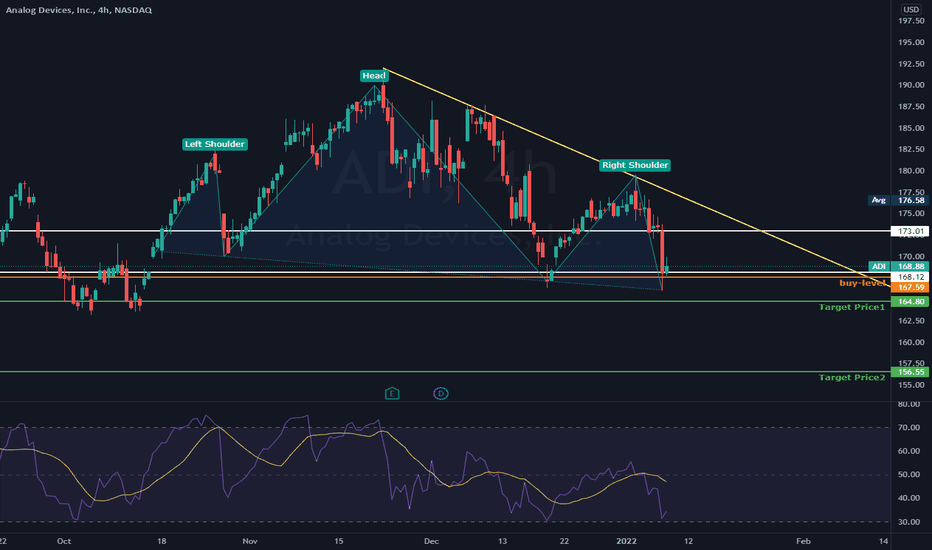Click the 'Nov' date on the time axis
The height and width of the screenshot is (550, 932).
tap(250, 541)
